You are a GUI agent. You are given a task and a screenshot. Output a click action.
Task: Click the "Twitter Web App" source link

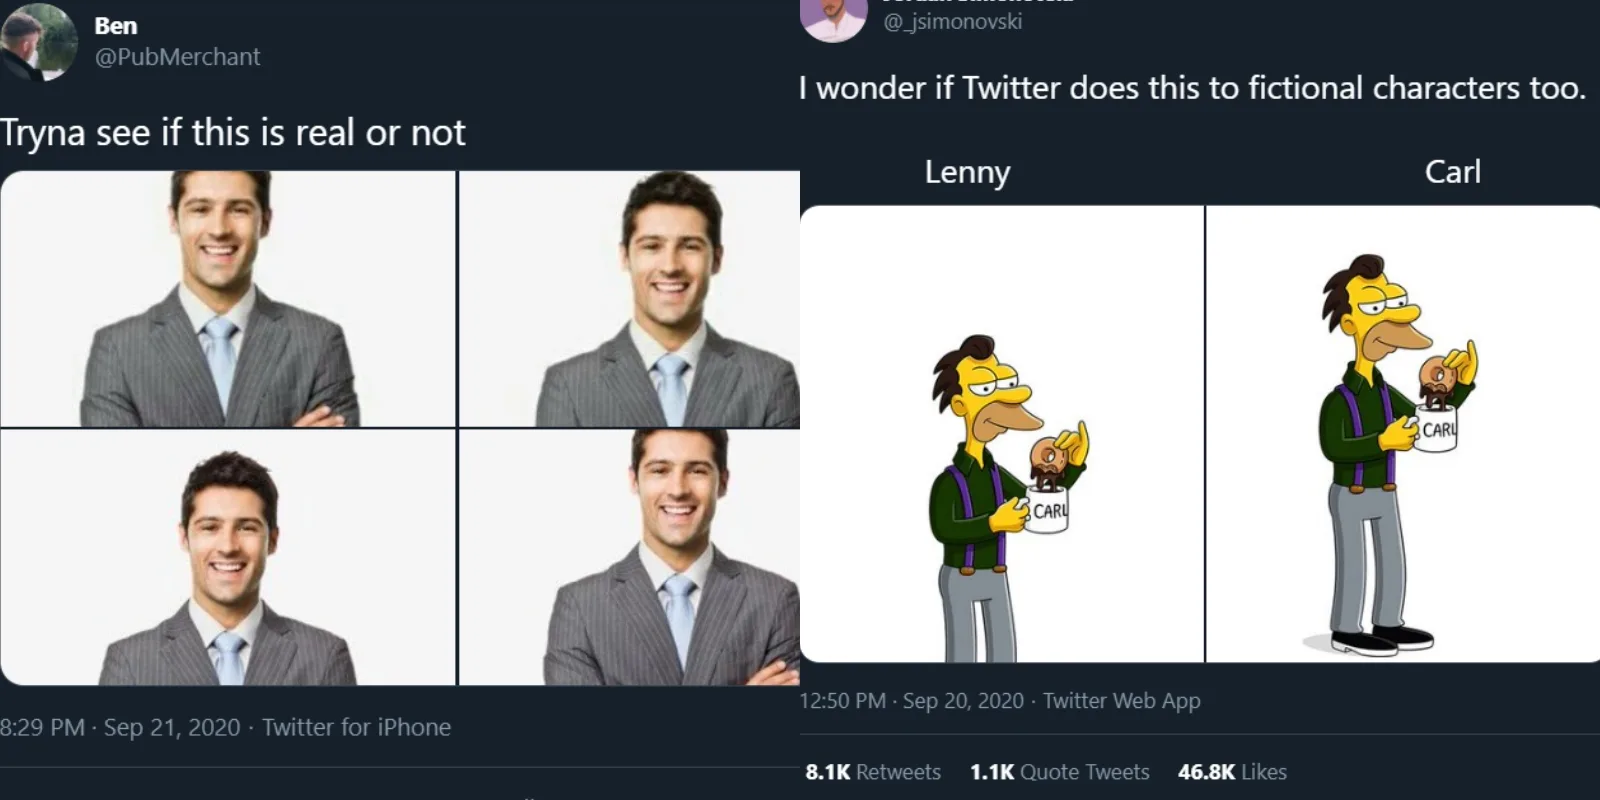[1121, 701]
